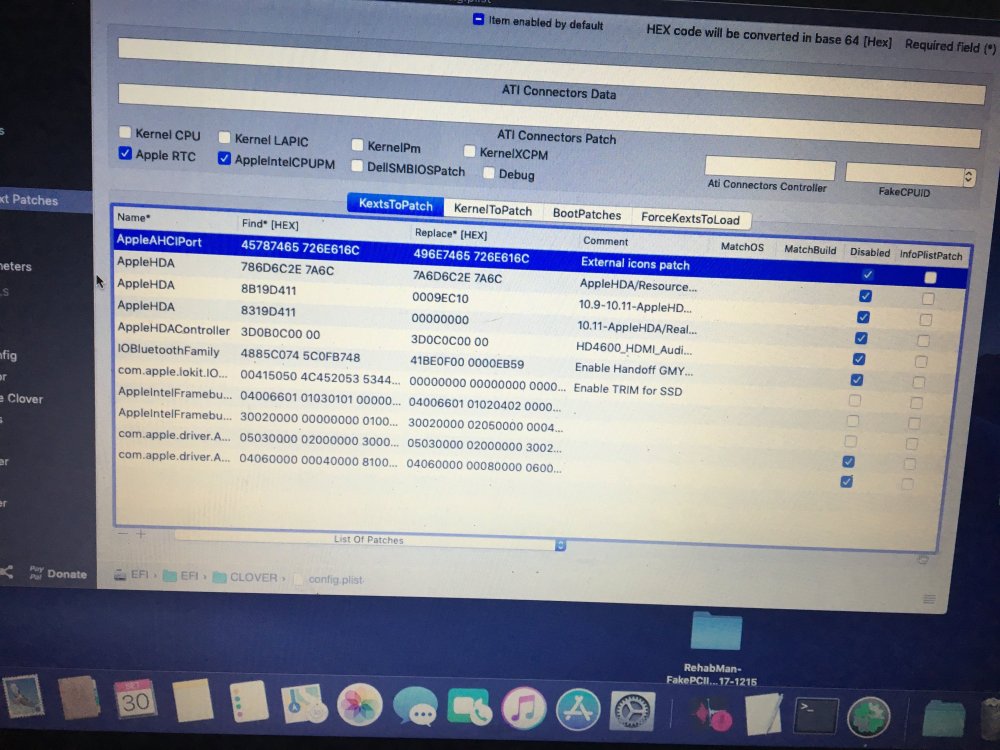
Task: Click the Disabled column header
Action: (x=869, y=252)
